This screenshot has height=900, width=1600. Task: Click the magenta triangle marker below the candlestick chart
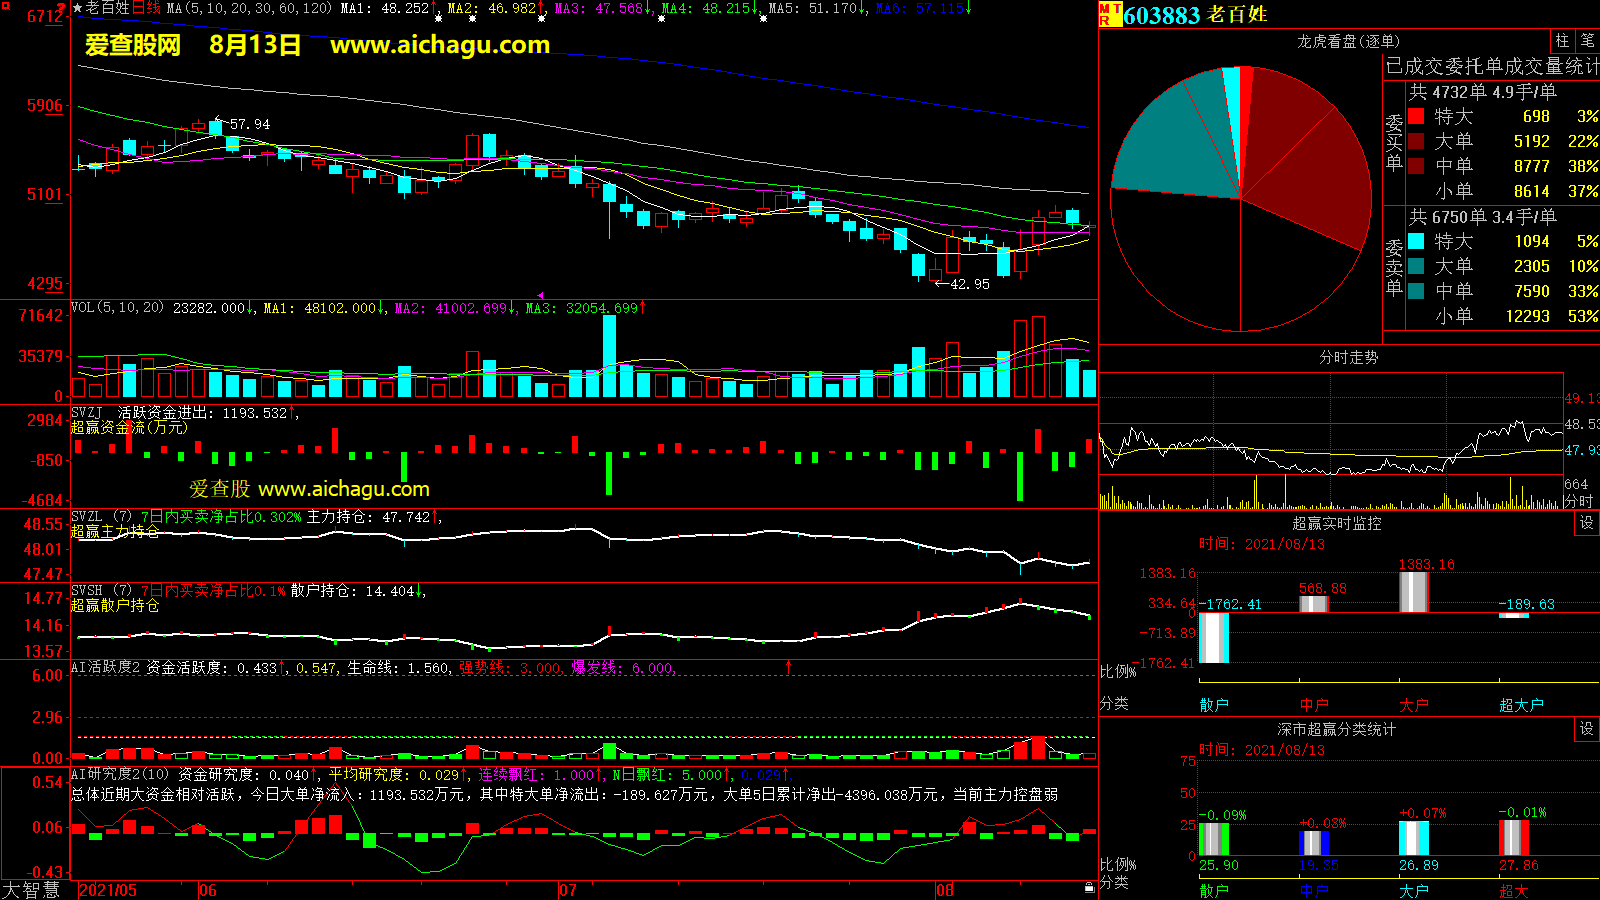coord(541,296)
